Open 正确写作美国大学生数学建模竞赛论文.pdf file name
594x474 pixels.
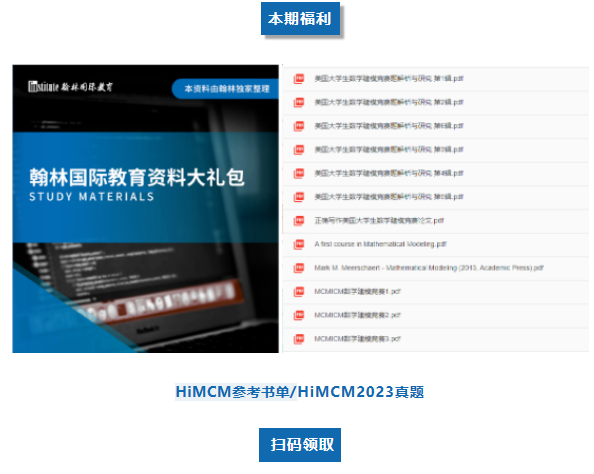[x=379, y=221]
